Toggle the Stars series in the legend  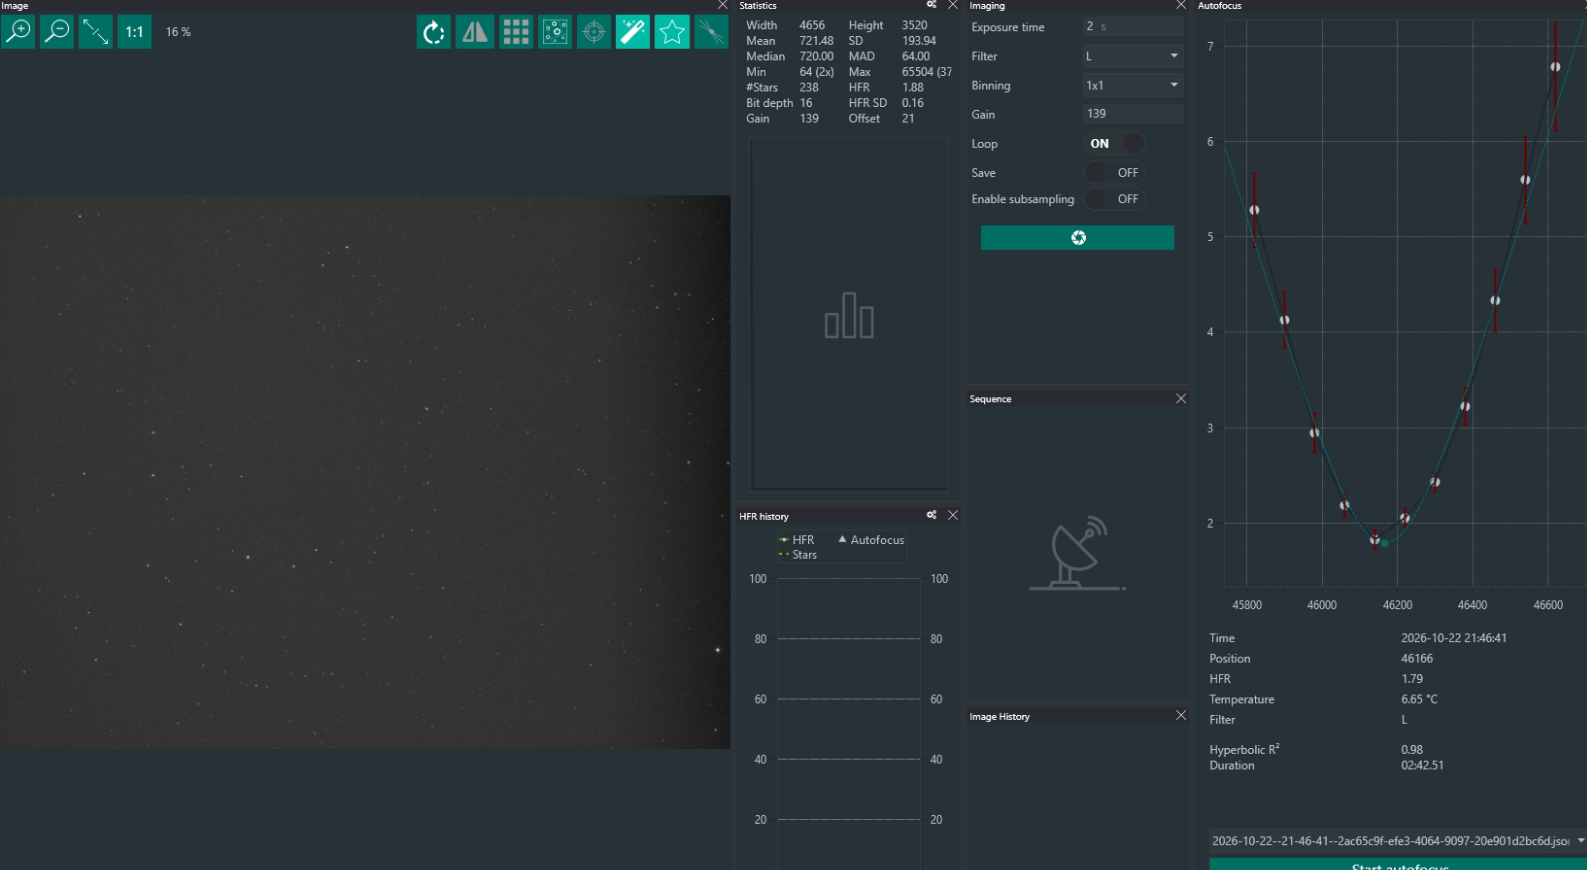click(798, 555)
